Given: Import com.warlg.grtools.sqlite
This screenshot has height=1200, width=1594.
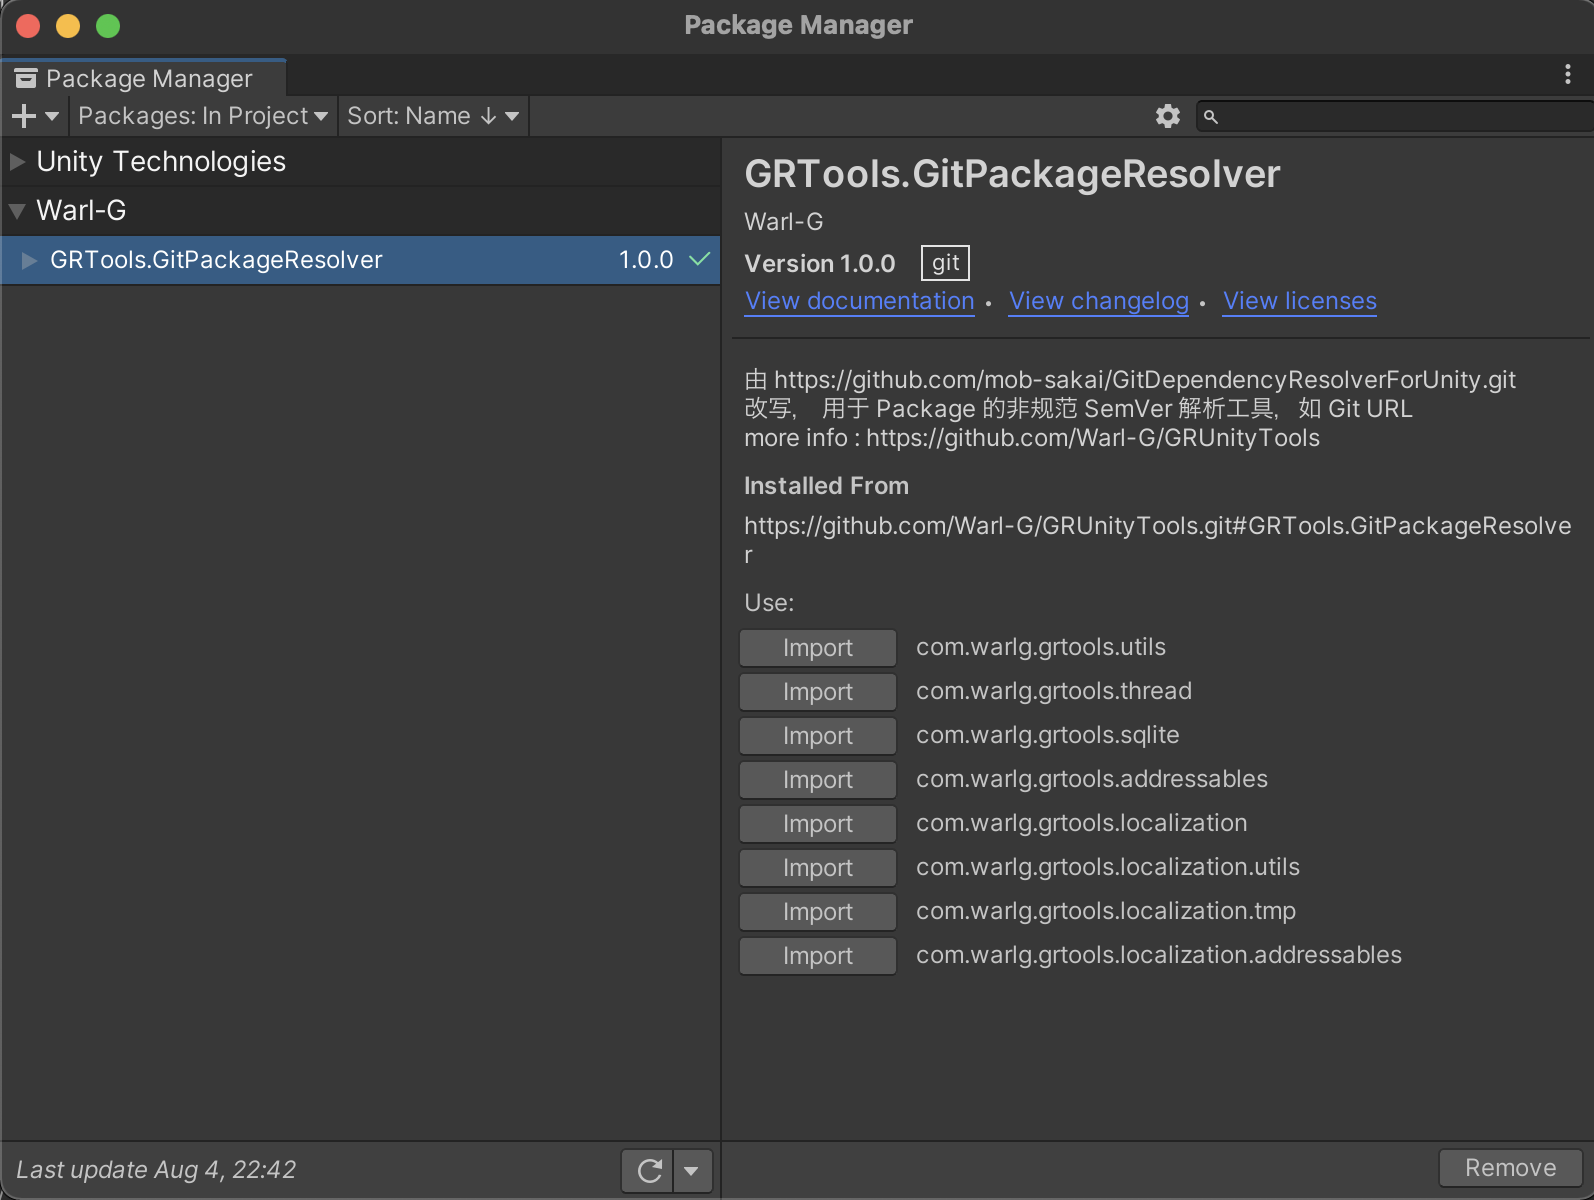Looking at the screenshot, I should pyautogui.click(x=818, y=736).
